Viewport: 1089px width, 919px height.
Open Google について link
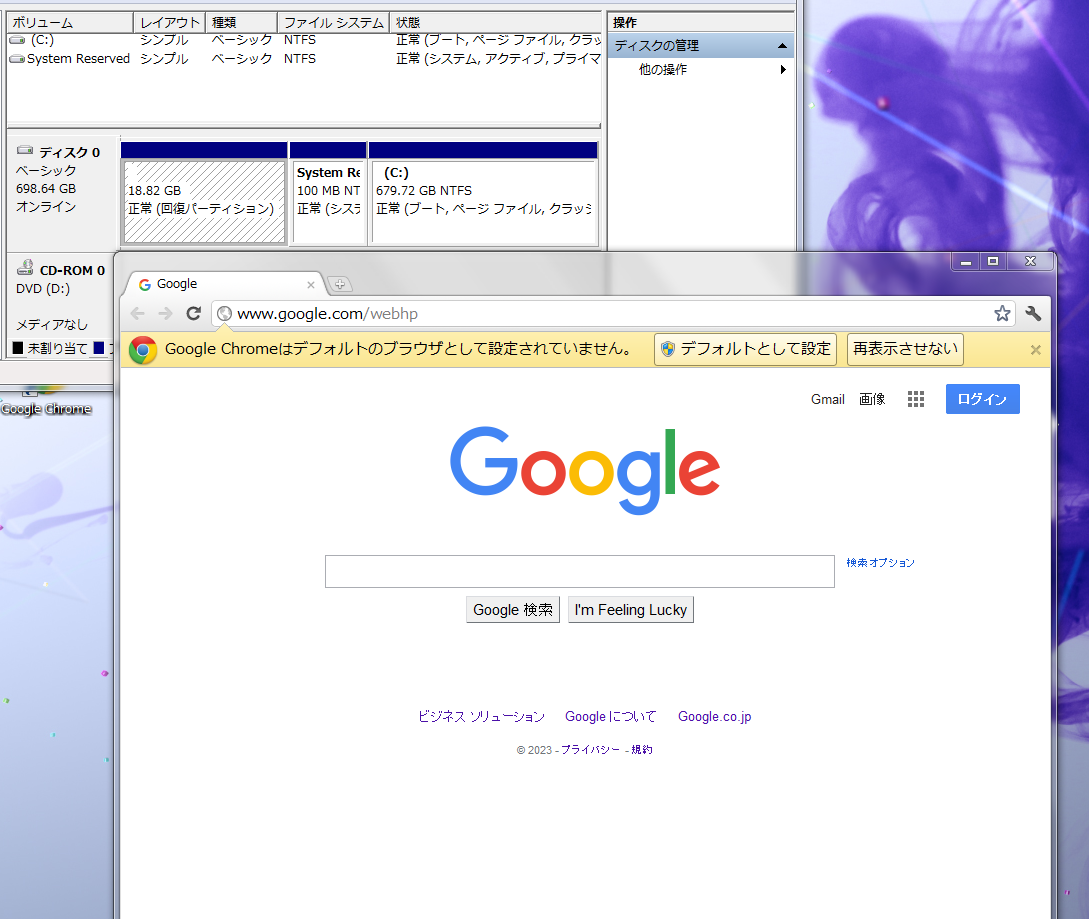tap(610, 716)
